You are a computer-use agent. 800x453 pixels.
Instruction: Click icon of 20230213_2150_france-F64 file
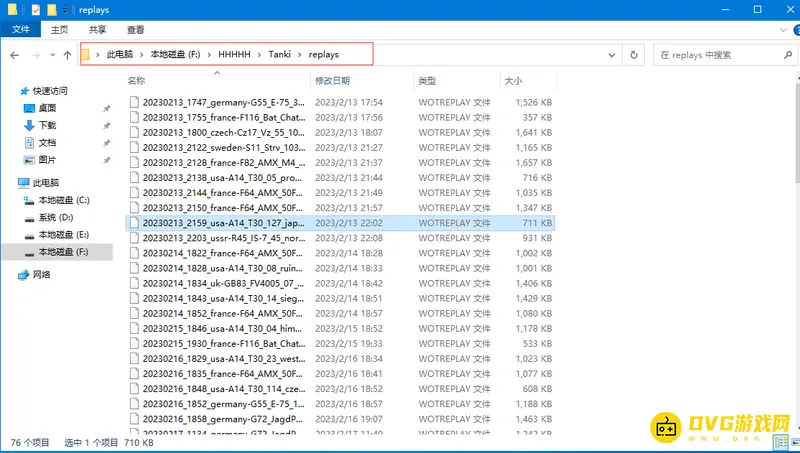134,208
